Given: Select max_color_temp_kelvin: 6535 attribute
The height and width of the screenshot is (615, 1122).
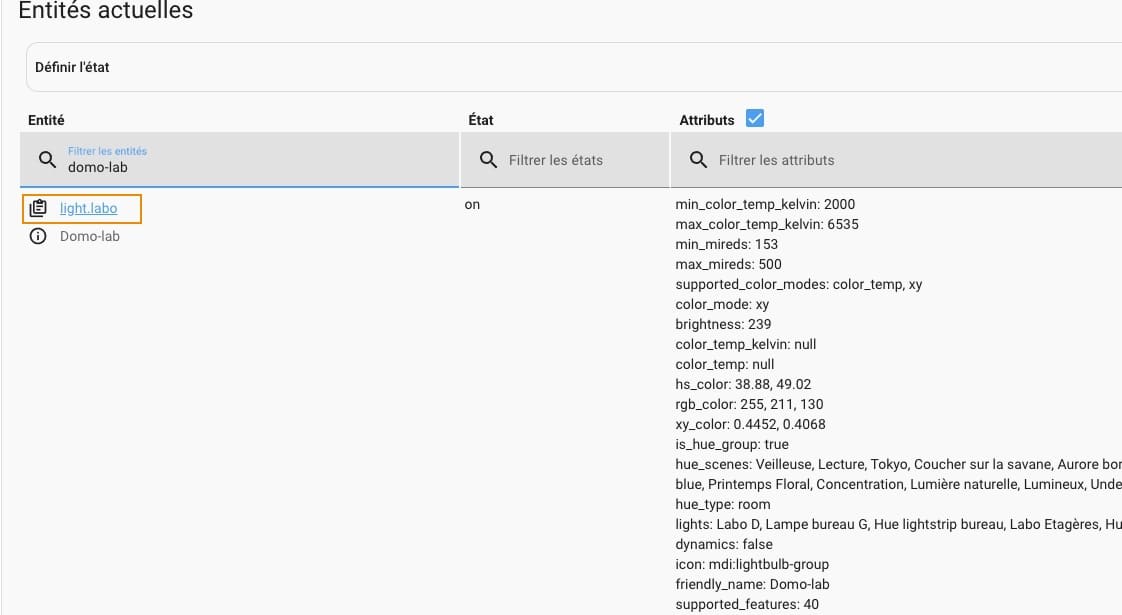Looking at the screenshot, I should click(x=767, y=225).
